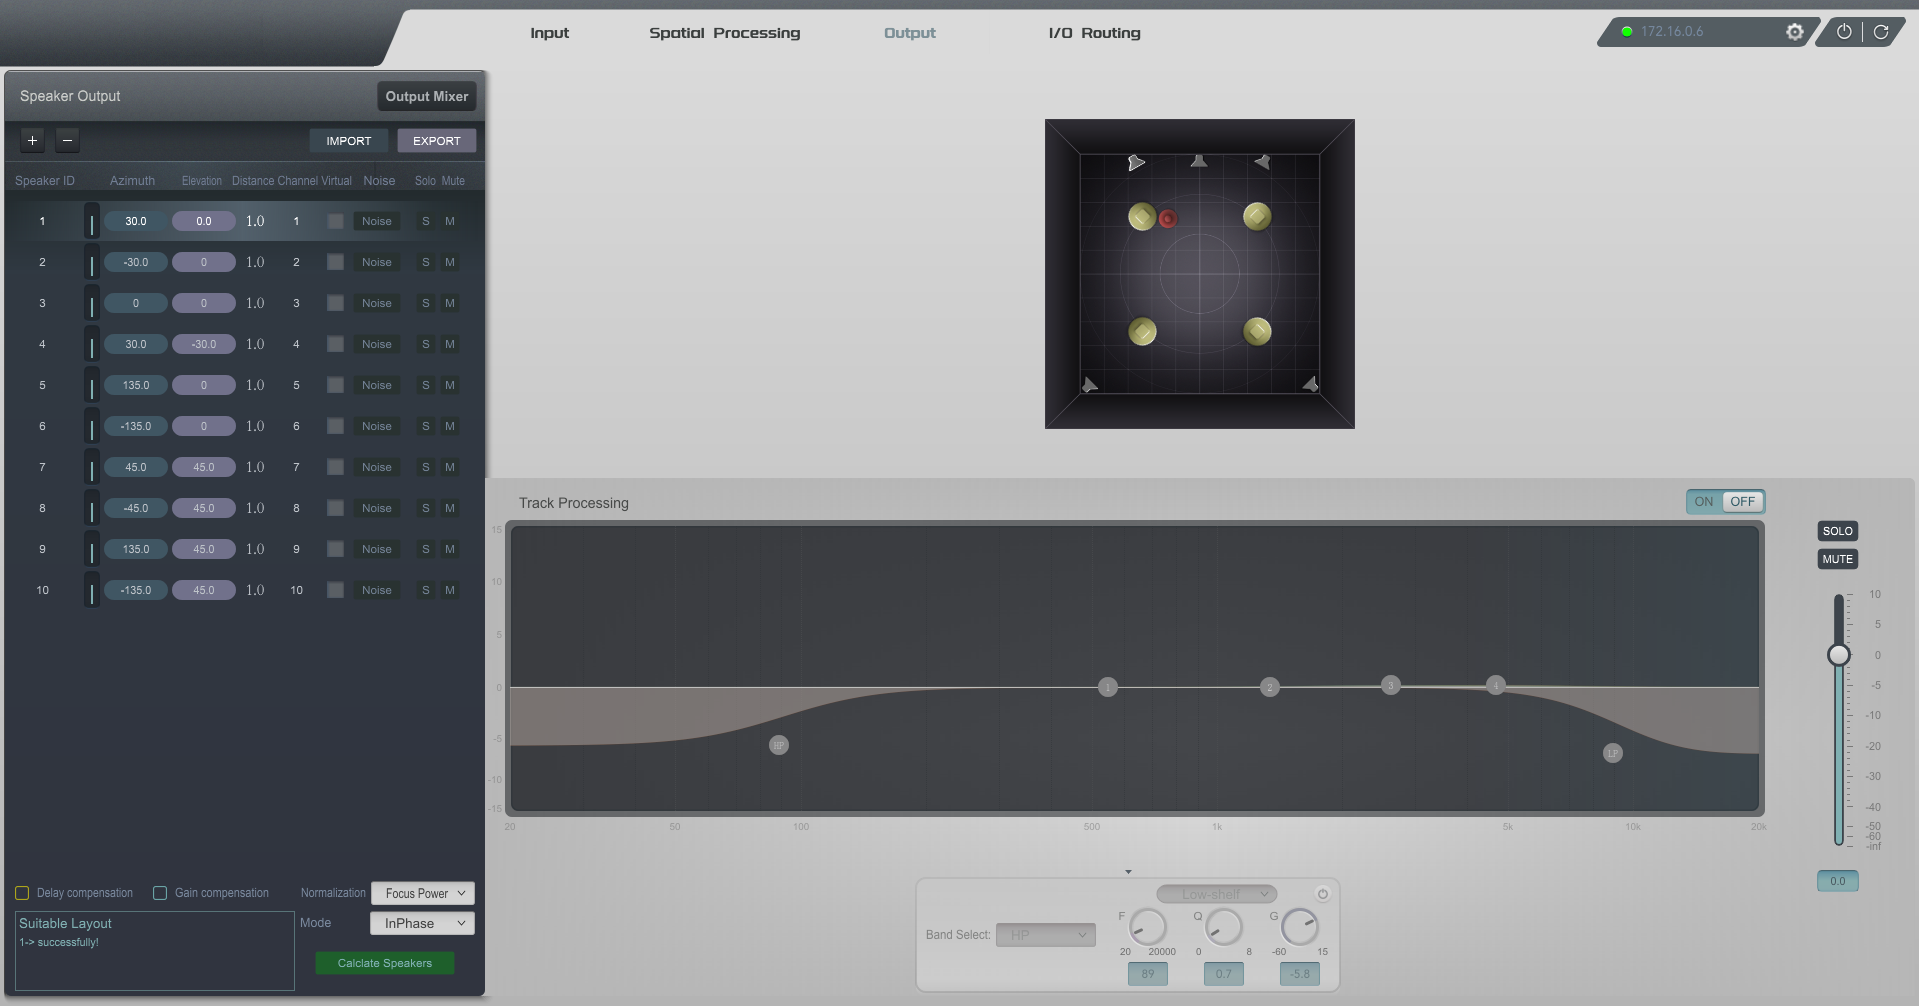Click the Q knob in the EQ panel
This screenshot has height=1006, width=1919.
click(1223, 927)
